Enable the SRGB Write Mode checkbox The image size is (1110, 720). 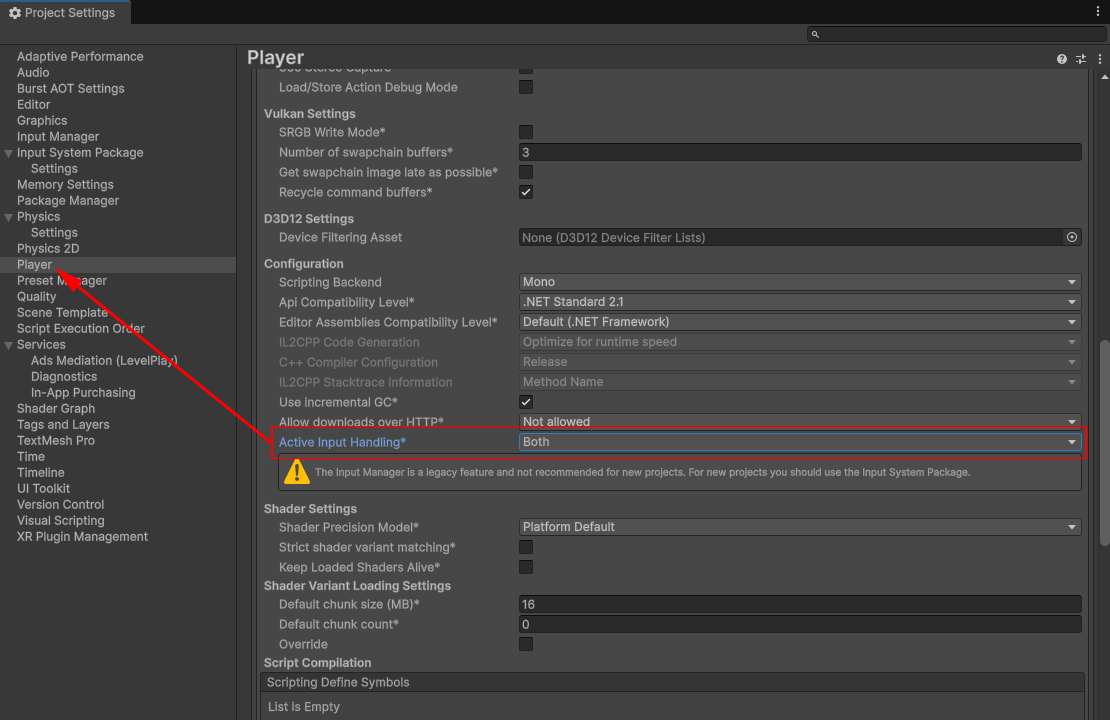click(525, 131)
